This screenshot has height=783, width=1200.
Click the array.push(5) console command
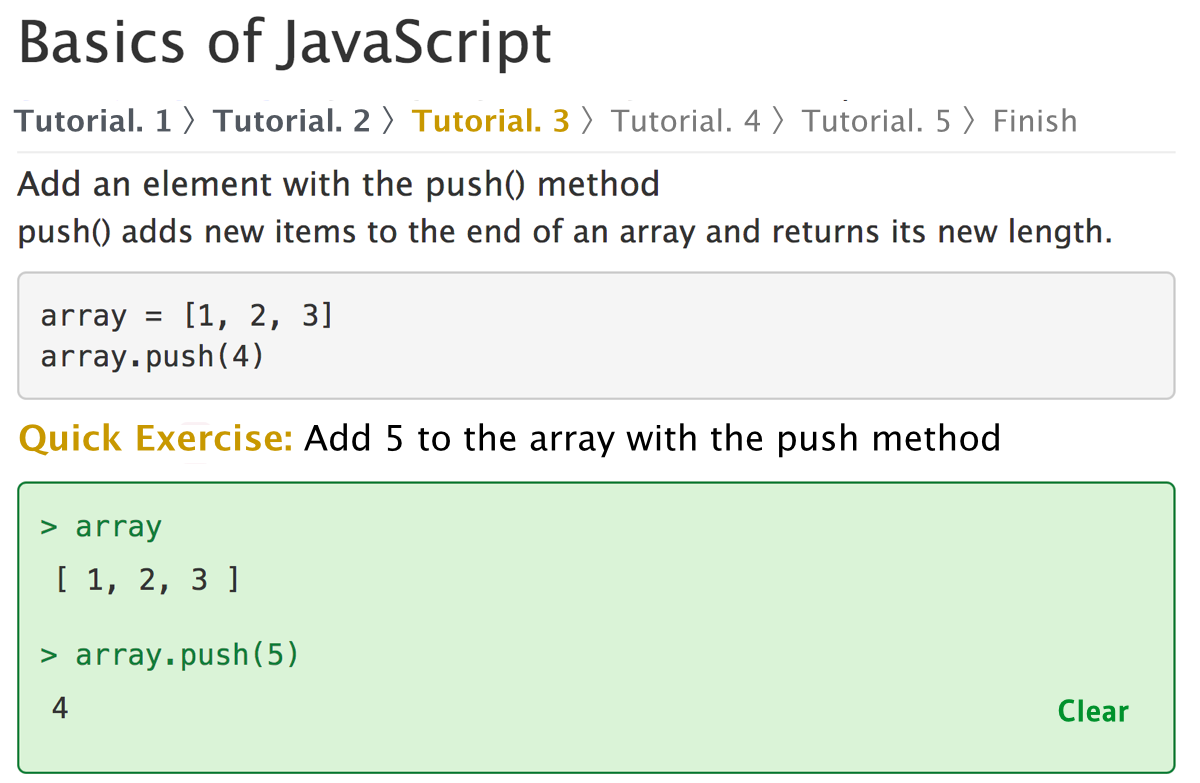tap(187, 656)
